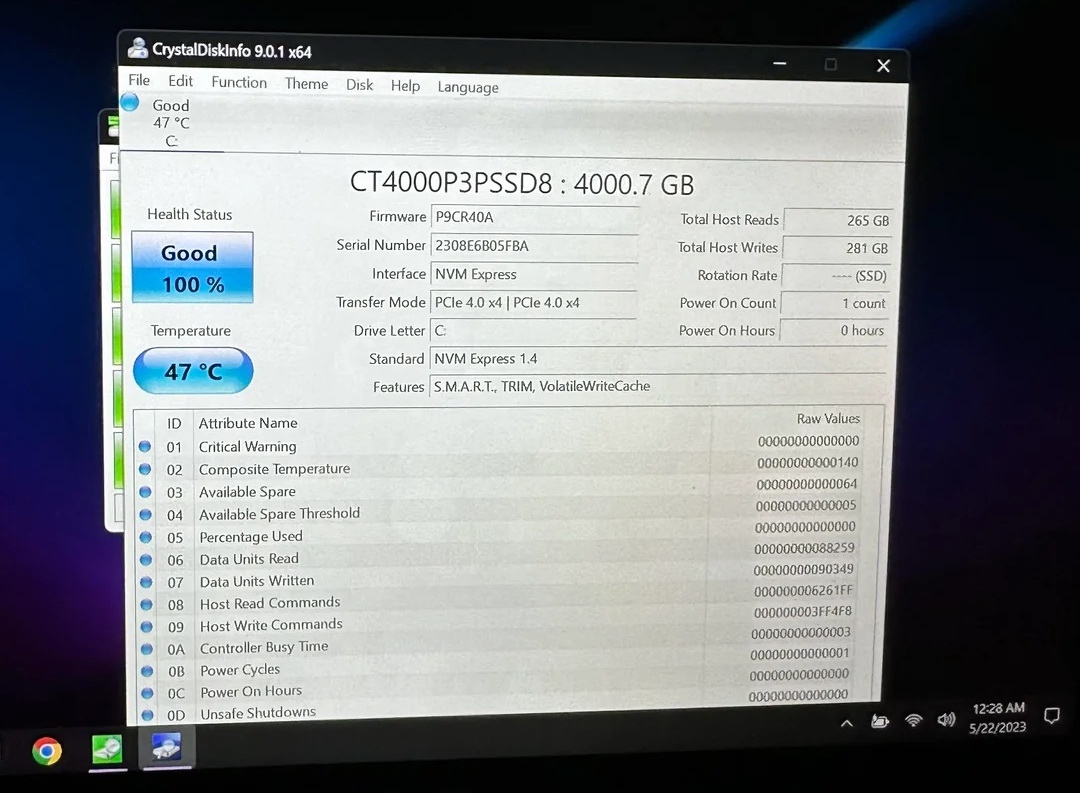1080x793 pixels.
Task: Open the Theme menu
Action: (306, 84)
